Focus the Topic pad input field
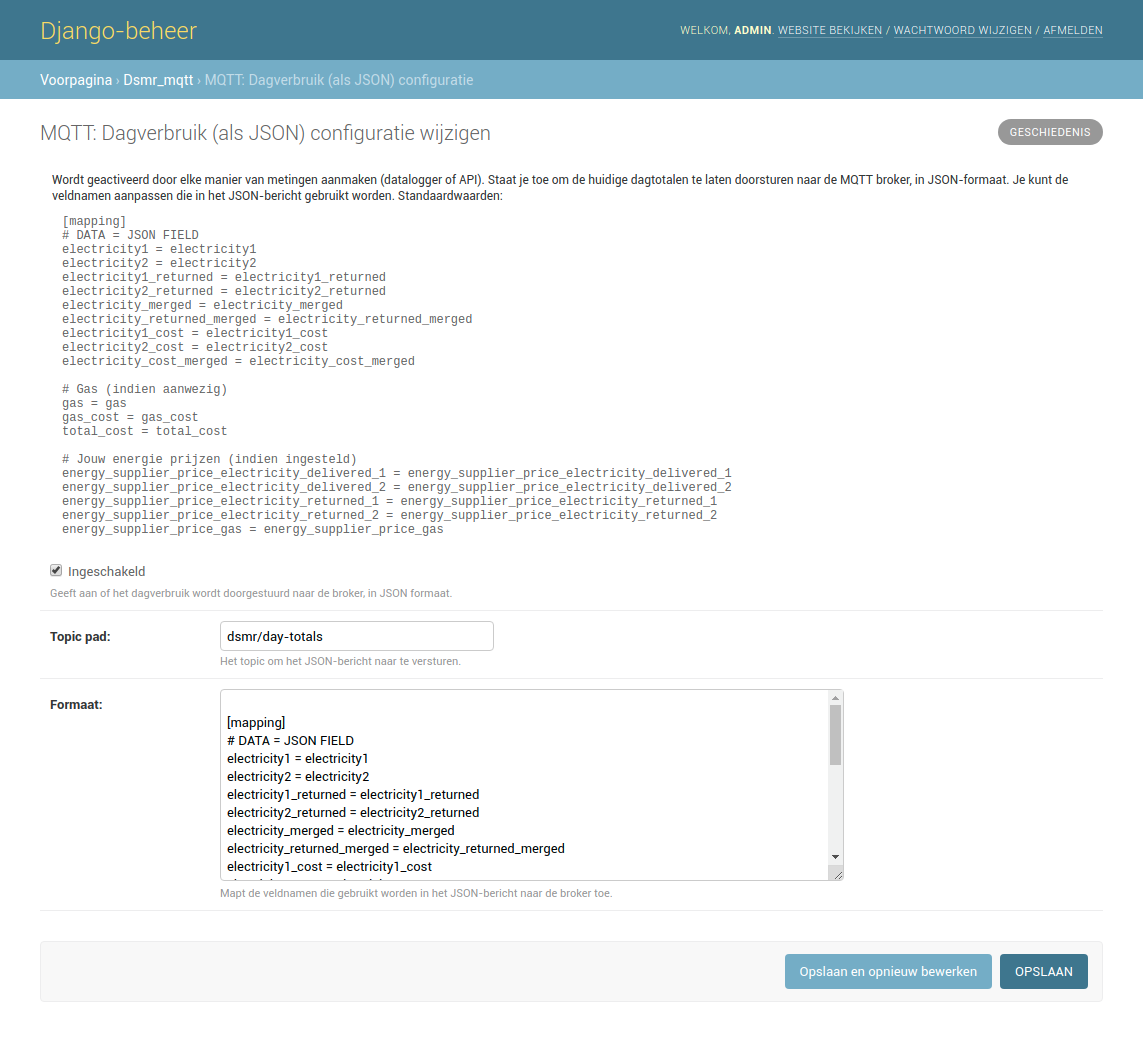Image resolution: width=1143 pixels, height=1062 pixels. pos(356,636)
